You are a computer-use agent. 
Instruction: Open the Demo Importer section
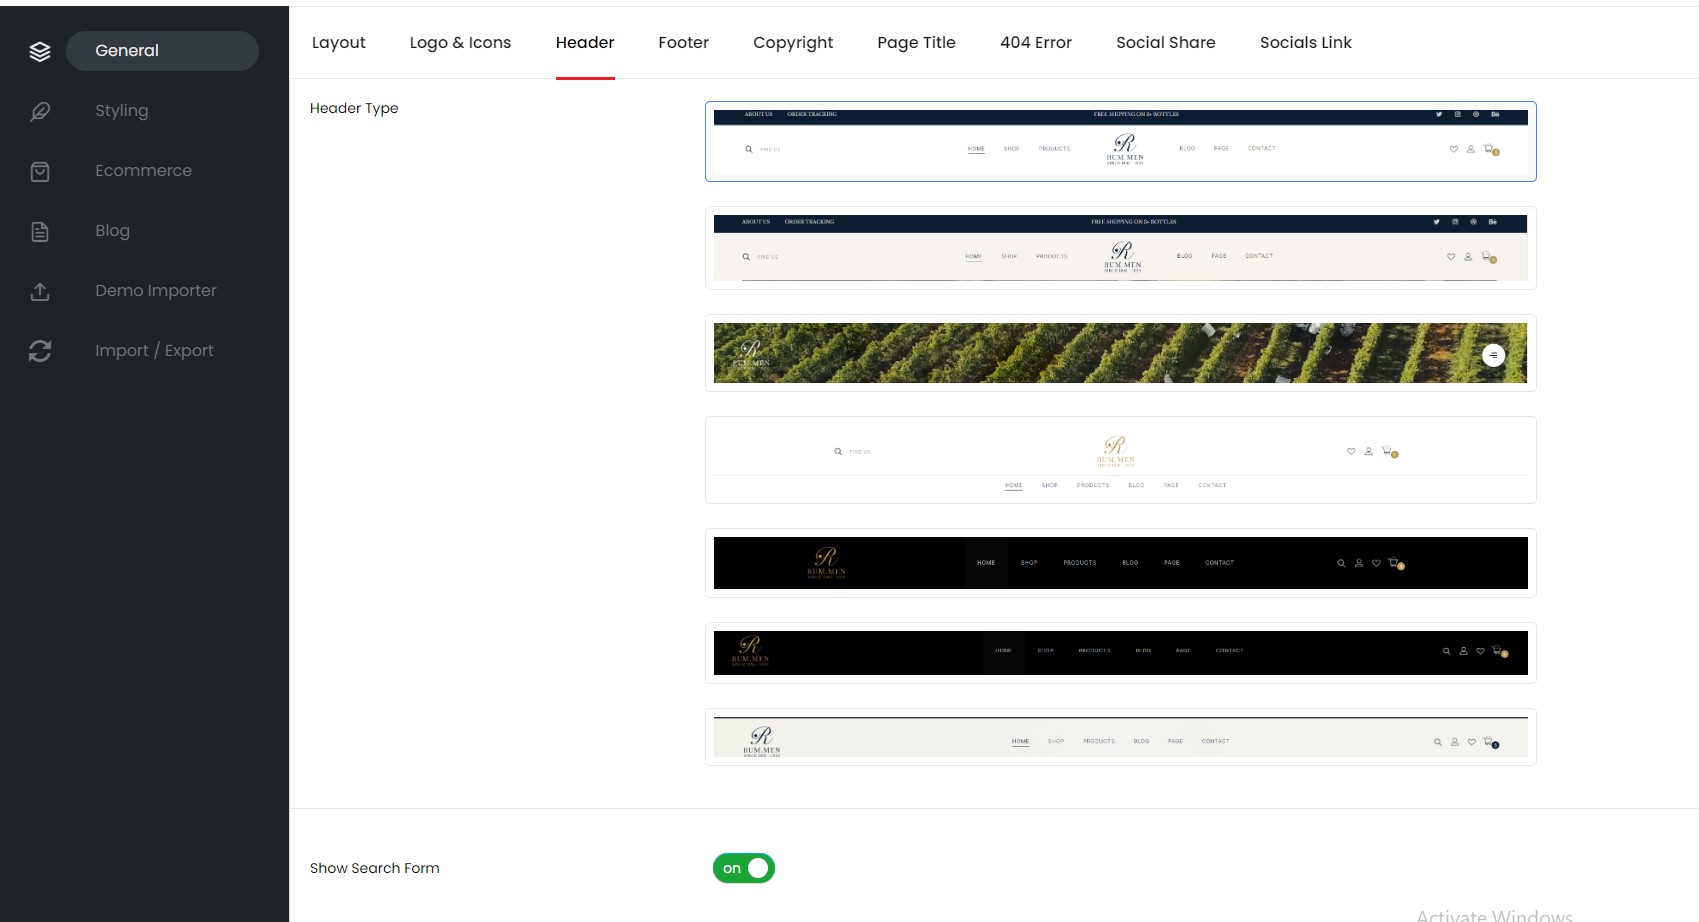[x=156, y=291]
